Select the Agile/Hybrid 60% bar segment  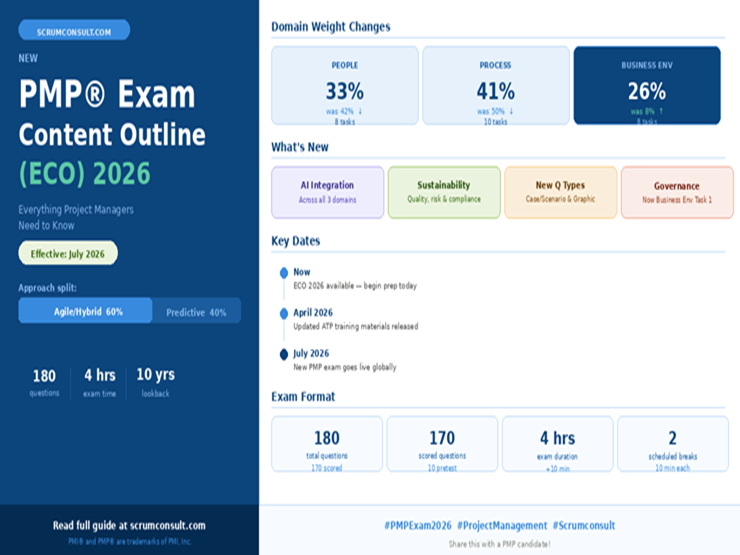pos(85,311)
